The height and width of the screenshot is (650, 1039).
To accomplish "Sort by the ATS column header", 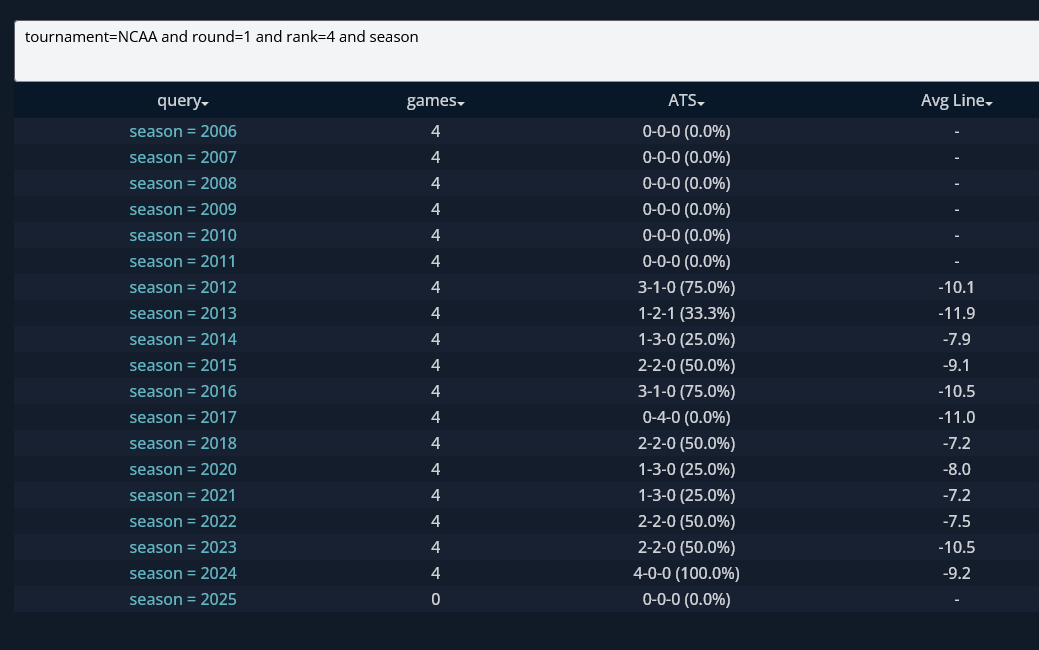I will pyautogui.click(x=686, y=101).
